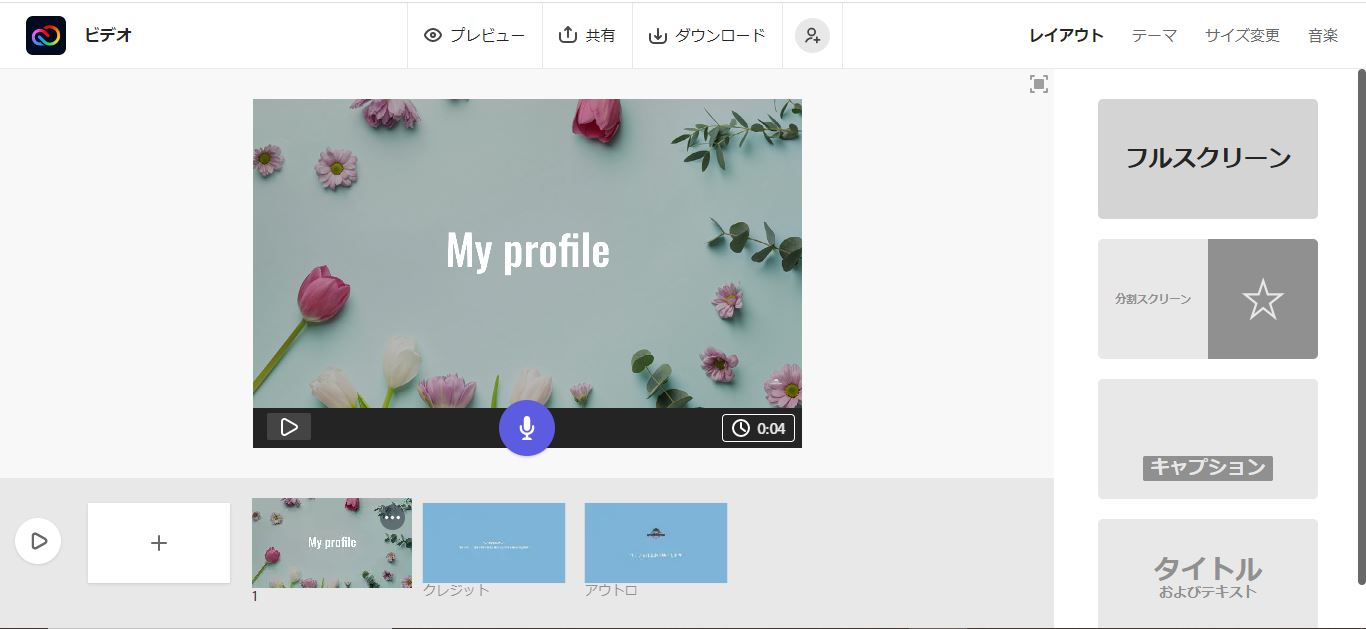Viewport: 1366px width, 629px height.
Task: Start voice recording with the microphone button
Action: tap(527, 427)
